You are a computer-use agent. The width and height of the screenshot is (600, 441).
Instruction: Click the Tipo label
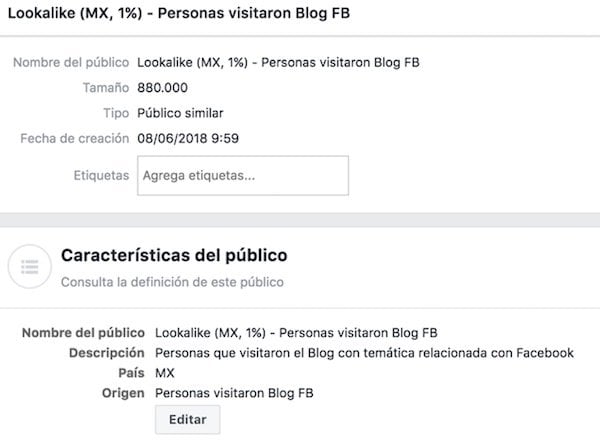coord(116,113)
